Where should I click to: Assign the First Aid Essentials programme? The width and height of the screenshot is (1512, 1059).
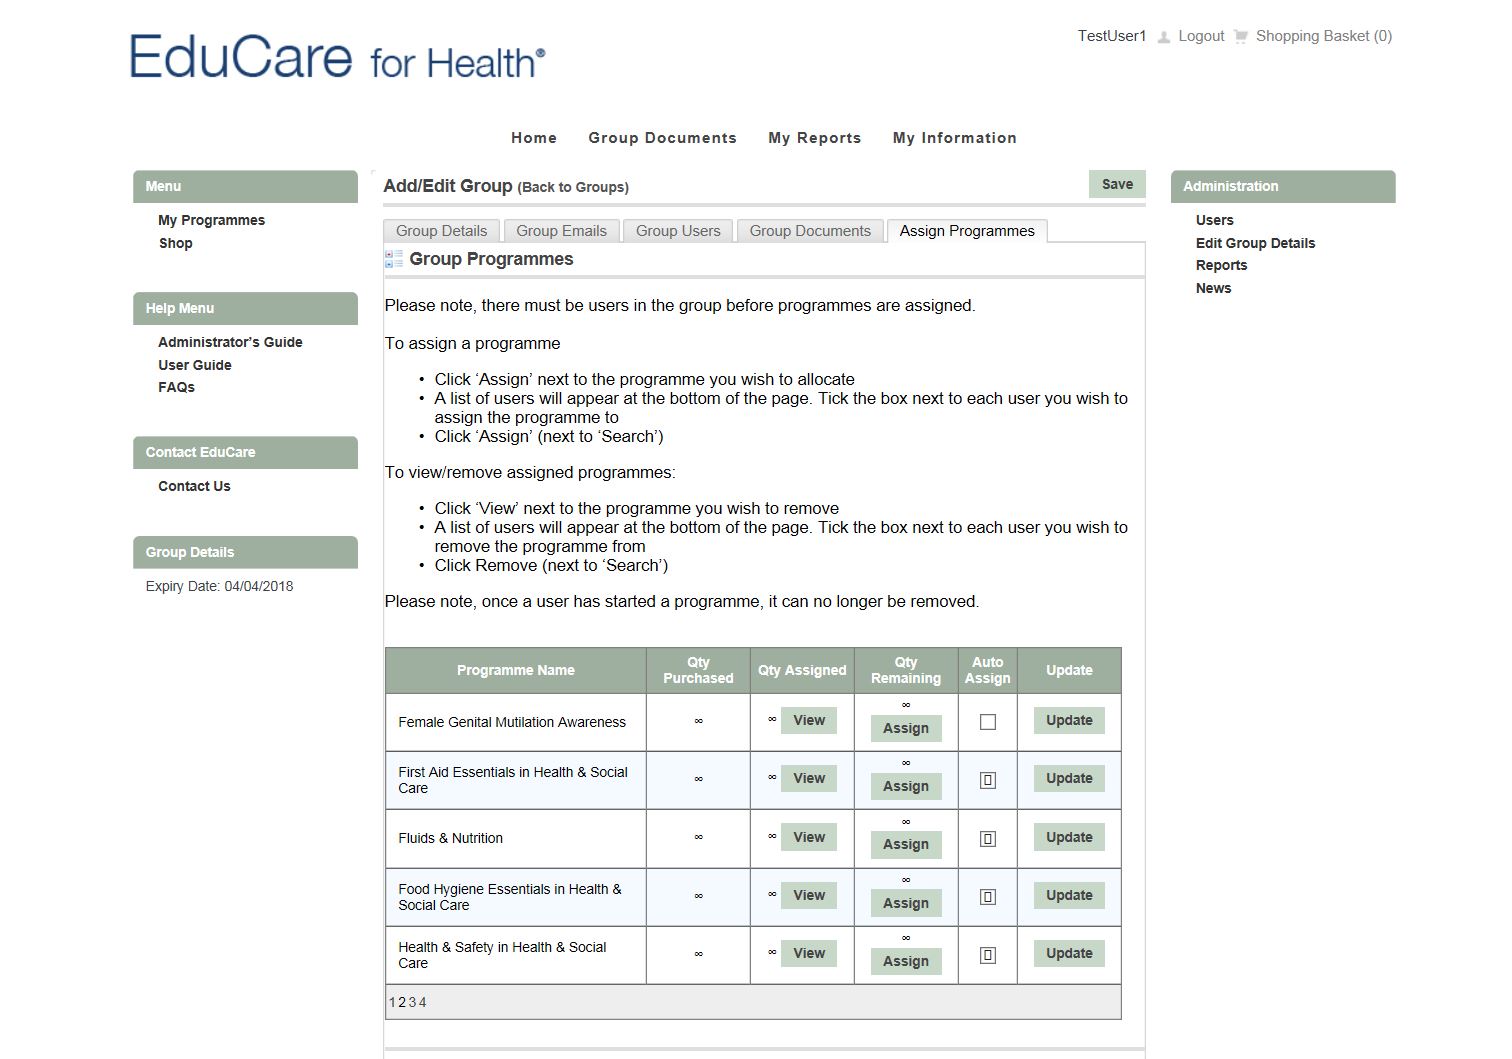point(906,786)
